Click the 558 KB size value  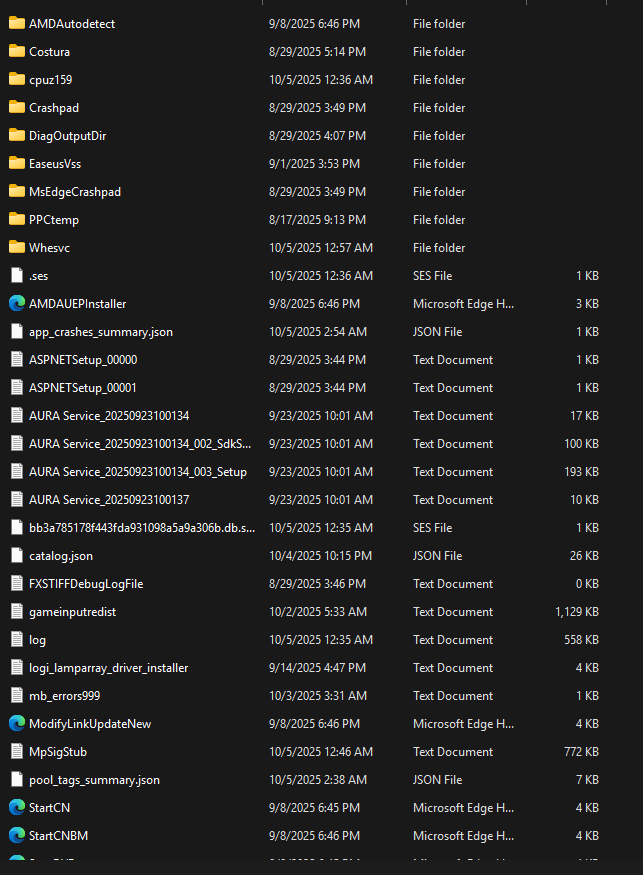tap(581, 640)
